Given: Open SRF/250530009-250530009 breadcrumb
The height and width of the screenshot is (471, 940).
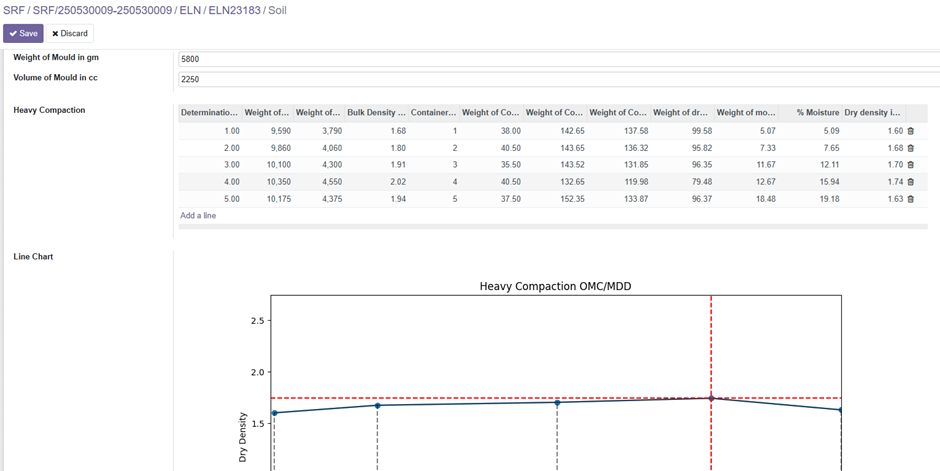Looking at the screenshot, I should click(x=103, y=11).
